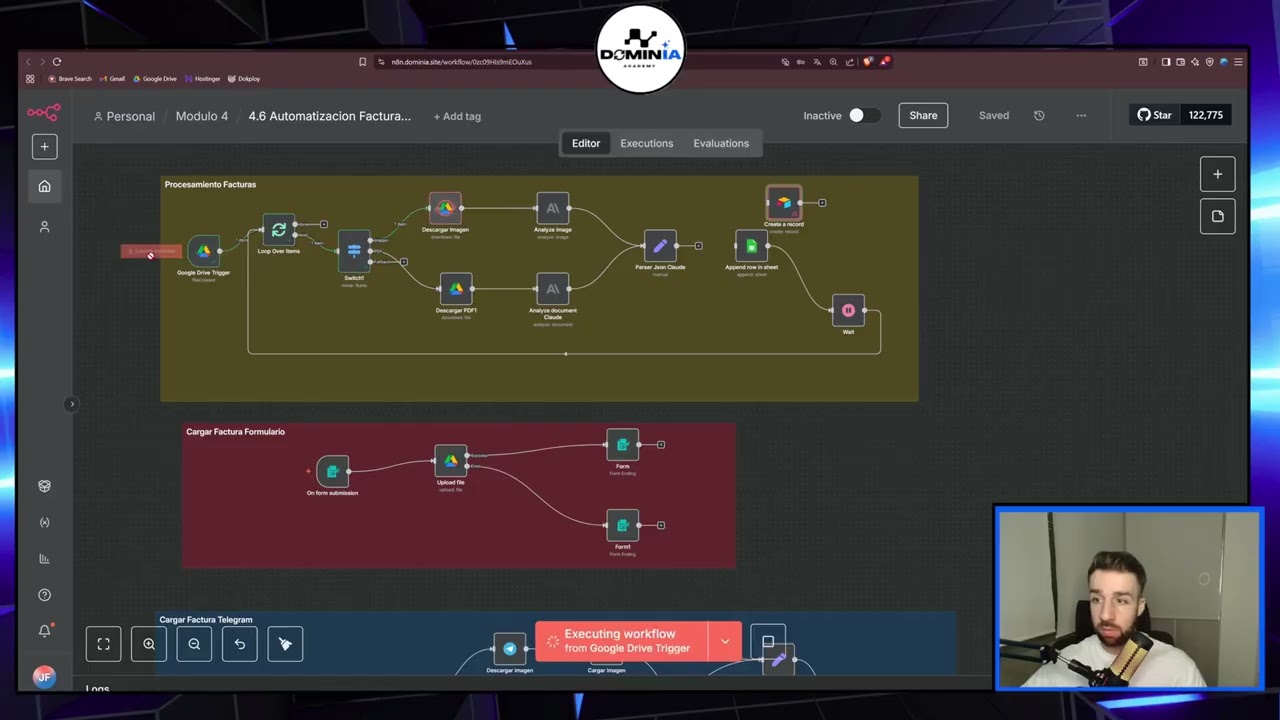Open the help question mark icon
Viewport: 1280px width, 720px height.
(44, 595)
